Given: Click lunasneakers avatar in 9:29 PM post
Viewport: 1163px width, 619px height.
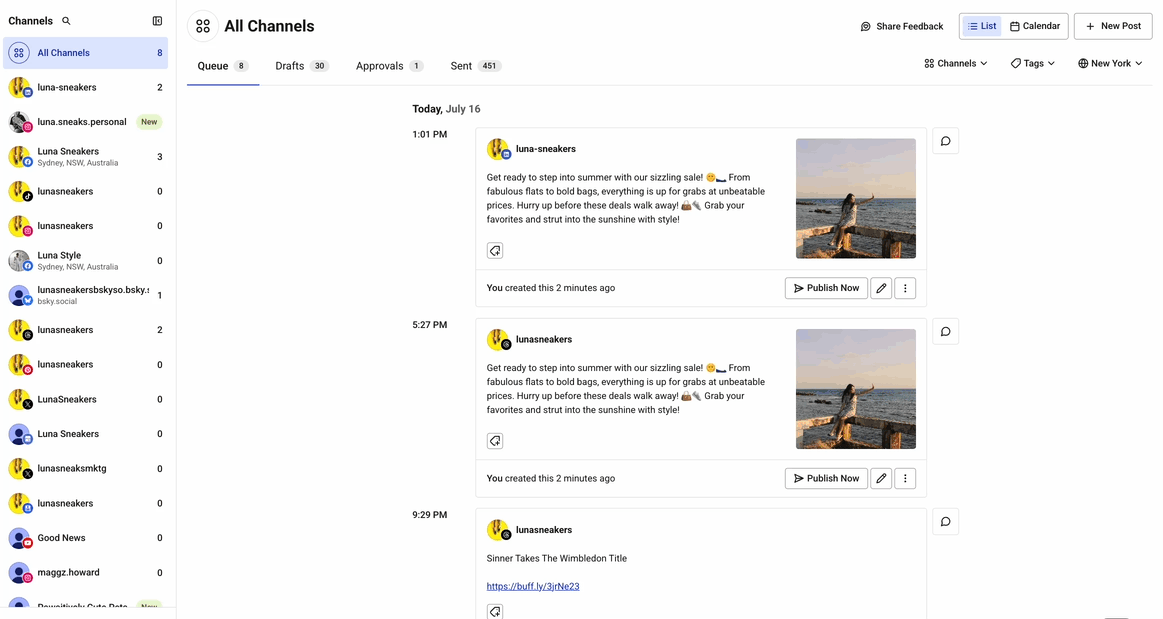Looking at the screenshot, I should pos(498,530).
